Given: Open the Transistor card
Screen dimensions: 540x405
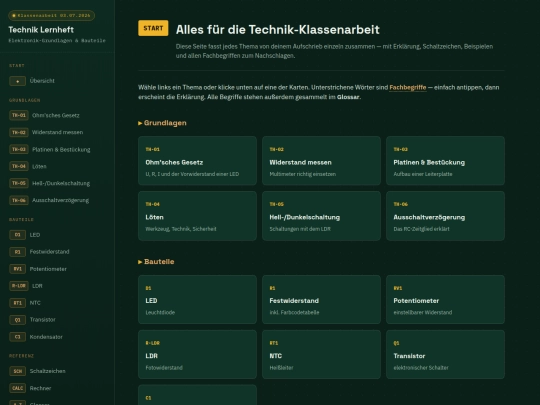Looking at the screenshot, I should 445,354.
